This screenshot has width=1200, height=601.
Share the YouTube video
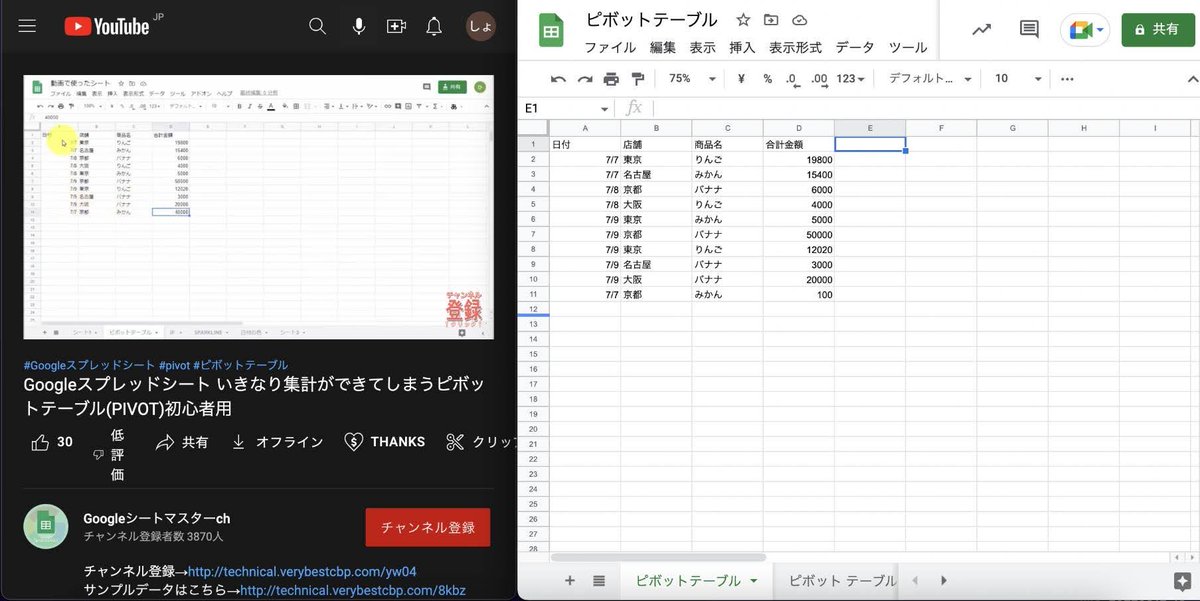pos(182,442)
